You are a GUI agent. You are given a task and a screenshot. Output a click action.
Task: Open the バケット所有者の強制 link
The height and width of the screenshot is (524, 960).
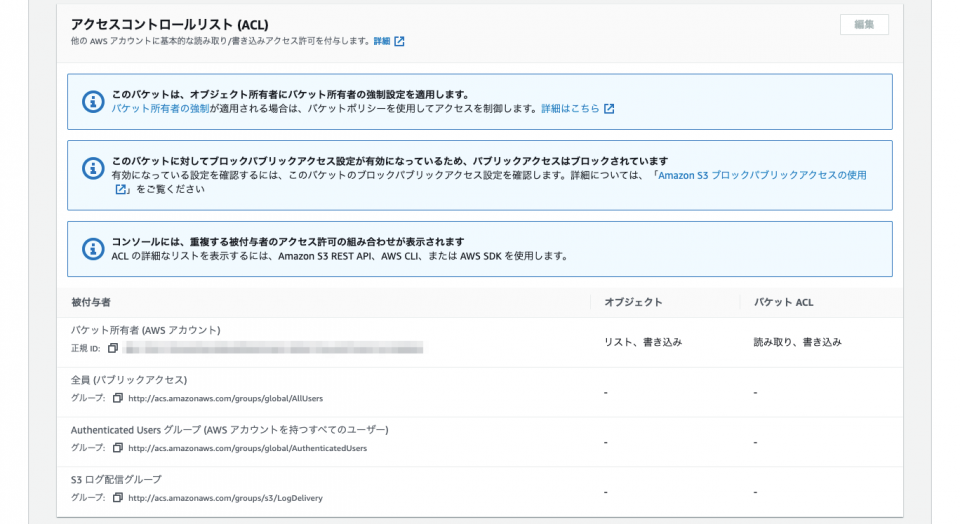160,108
